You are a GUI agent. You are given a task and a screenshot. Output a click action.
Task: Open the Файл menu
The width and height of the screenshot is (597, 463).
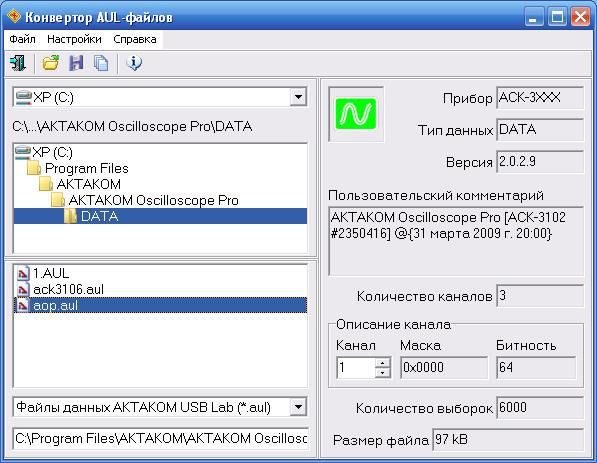click(22, 39)
